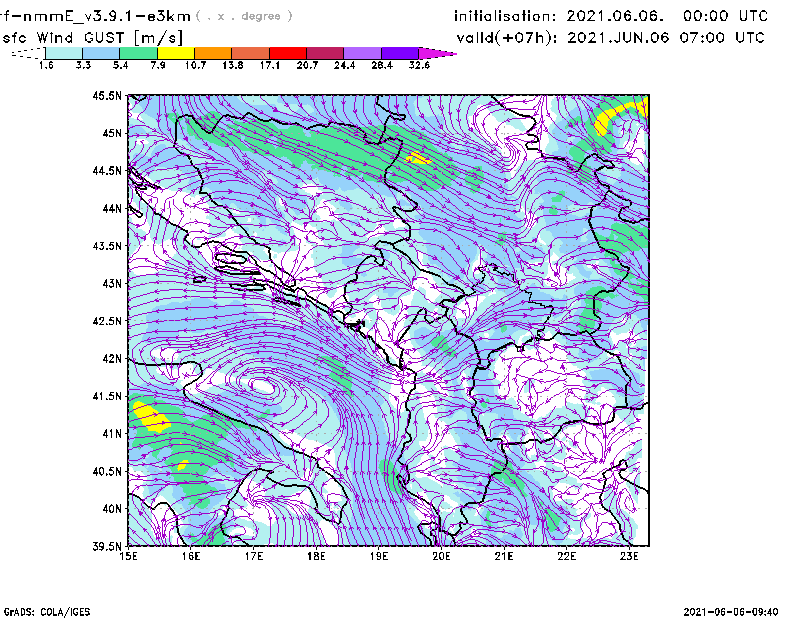Click the 41N latitude label

[112, 433]
